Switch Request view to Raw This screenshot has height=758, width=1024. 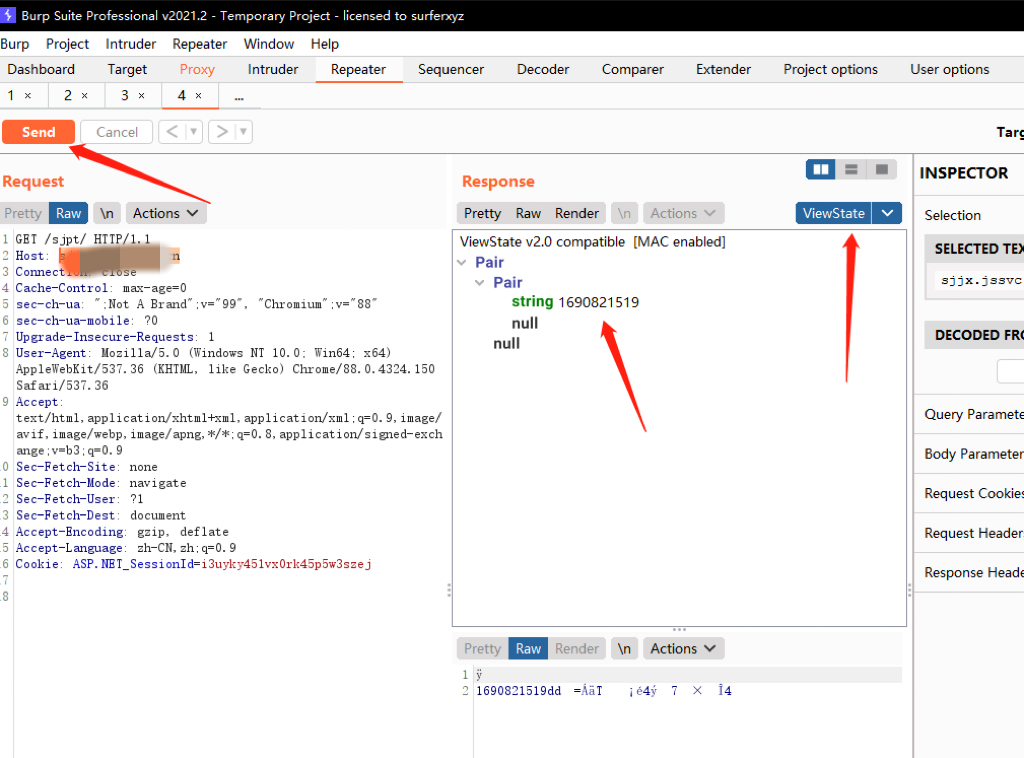point(68,213)
